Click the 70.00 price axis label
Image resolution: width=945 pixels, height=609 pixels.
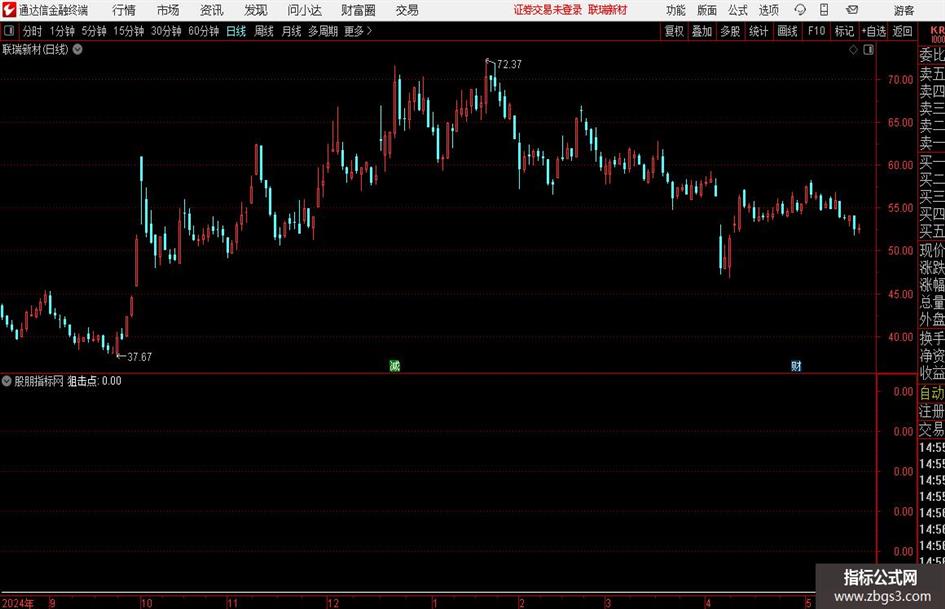[x=900, y=80]
